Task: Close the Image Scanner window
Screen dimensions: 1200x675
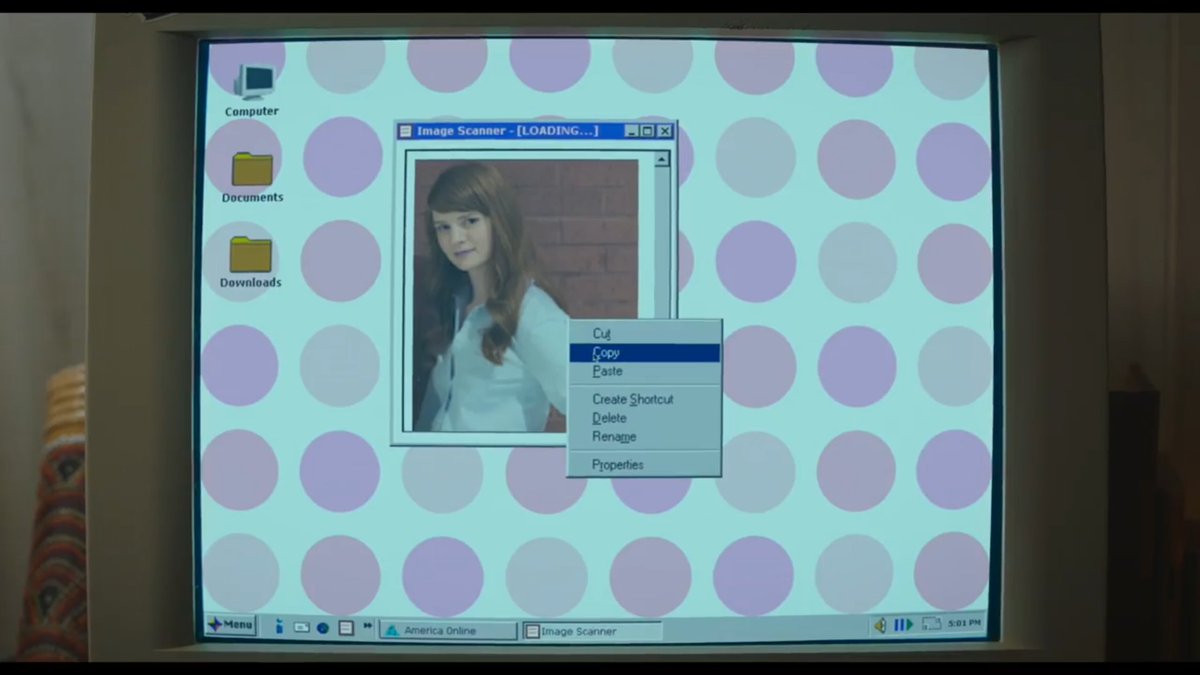Action: pyautogui.click(x=665, y=131)
